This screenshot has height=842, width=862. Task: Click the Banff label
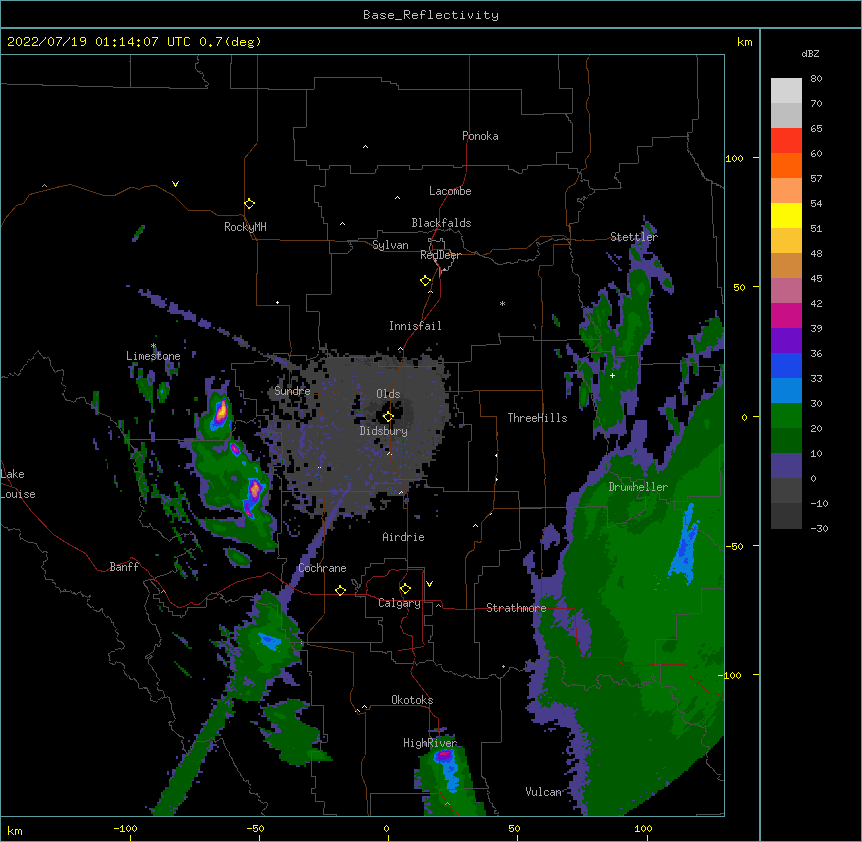coord(124,567)
